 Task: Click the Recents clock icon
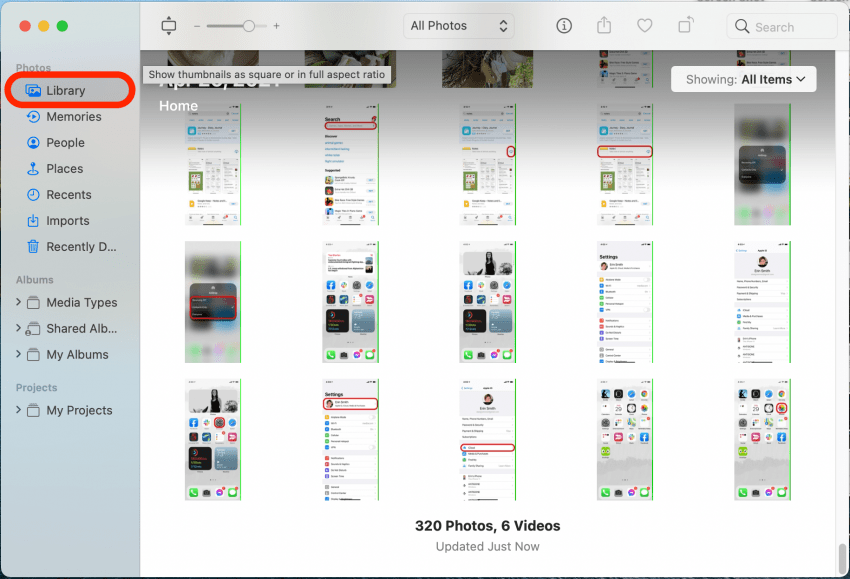pos(33,195)
